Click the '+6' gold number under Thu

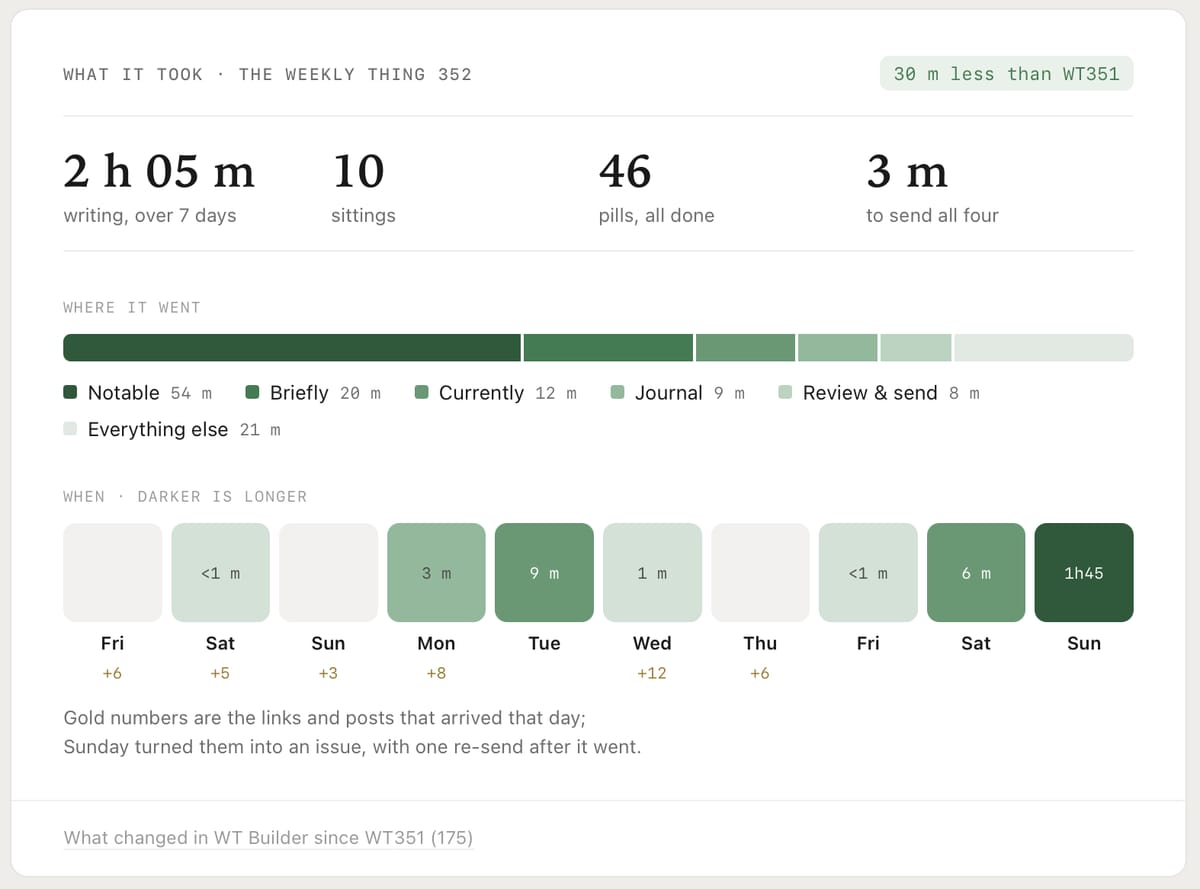(x=760, y=673)
